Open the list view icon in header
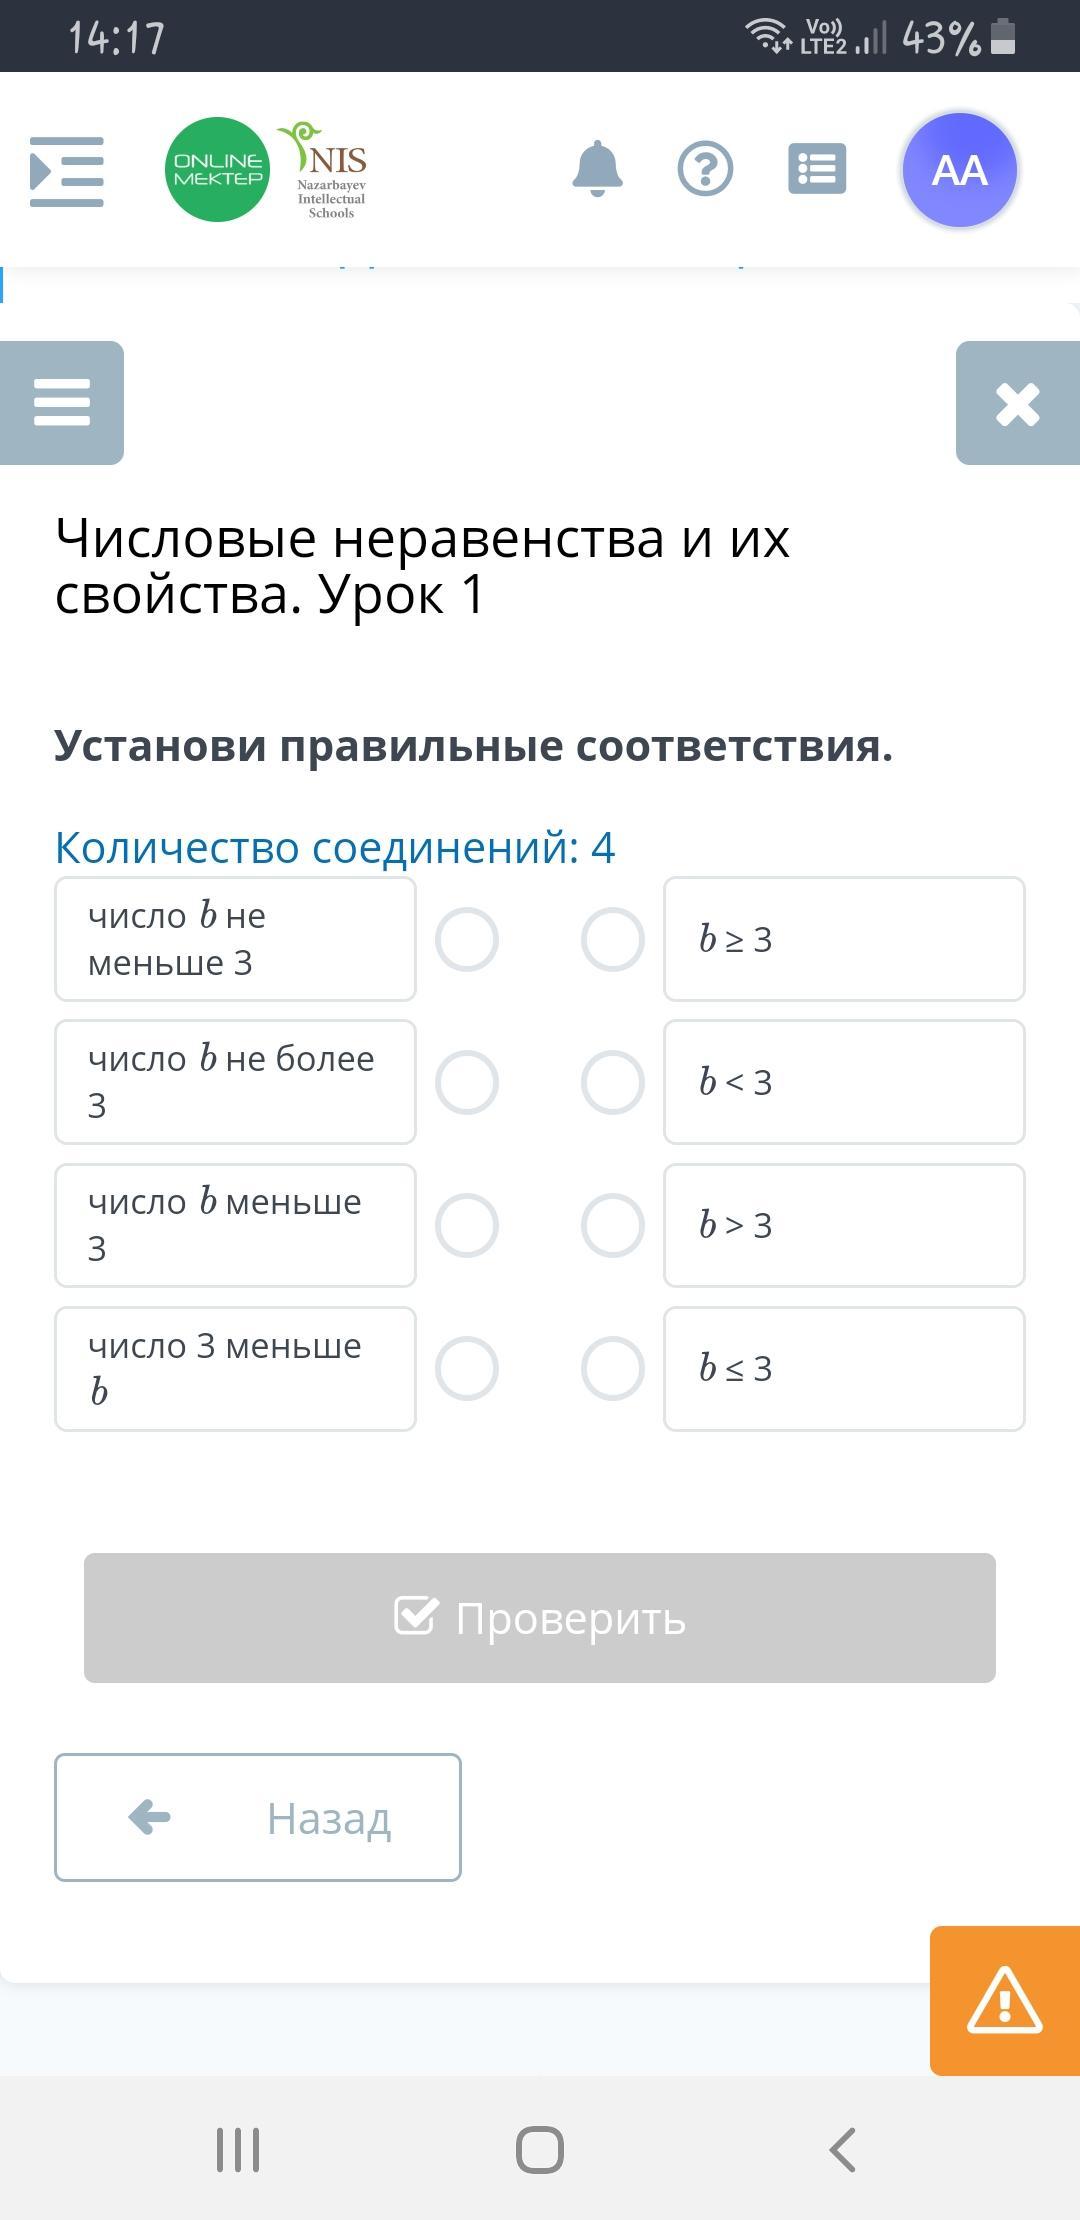The height and width of the screenshot is (2220, 1080). click(817, 169)
